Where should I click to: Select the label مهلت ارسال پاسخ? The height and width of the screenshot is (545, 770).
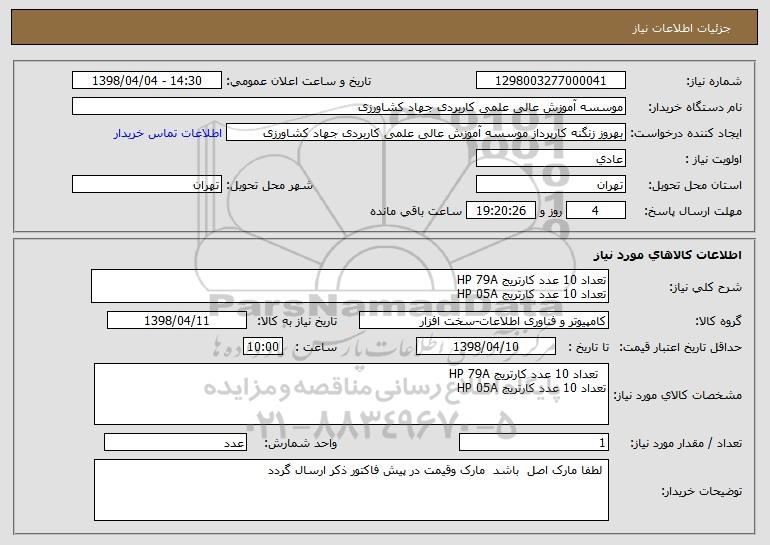tap(693, 212)
